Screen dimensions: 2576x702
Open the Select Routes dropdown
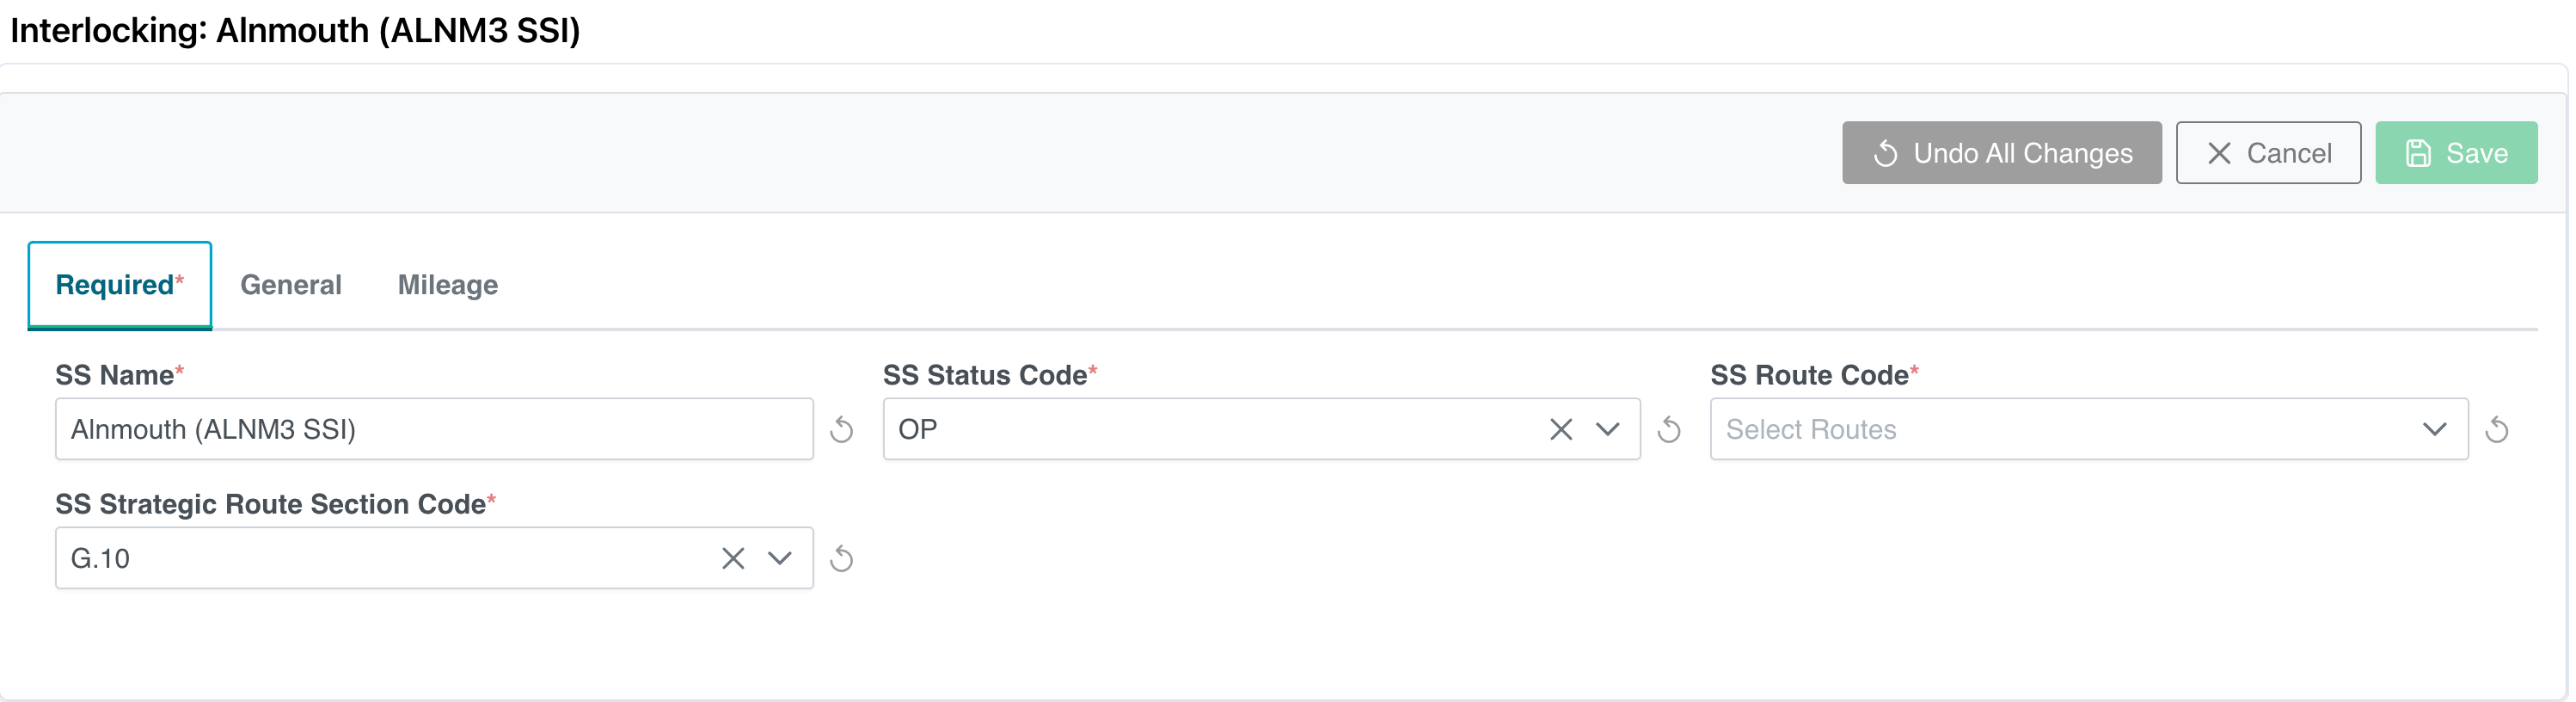(x=2434, y=430)
